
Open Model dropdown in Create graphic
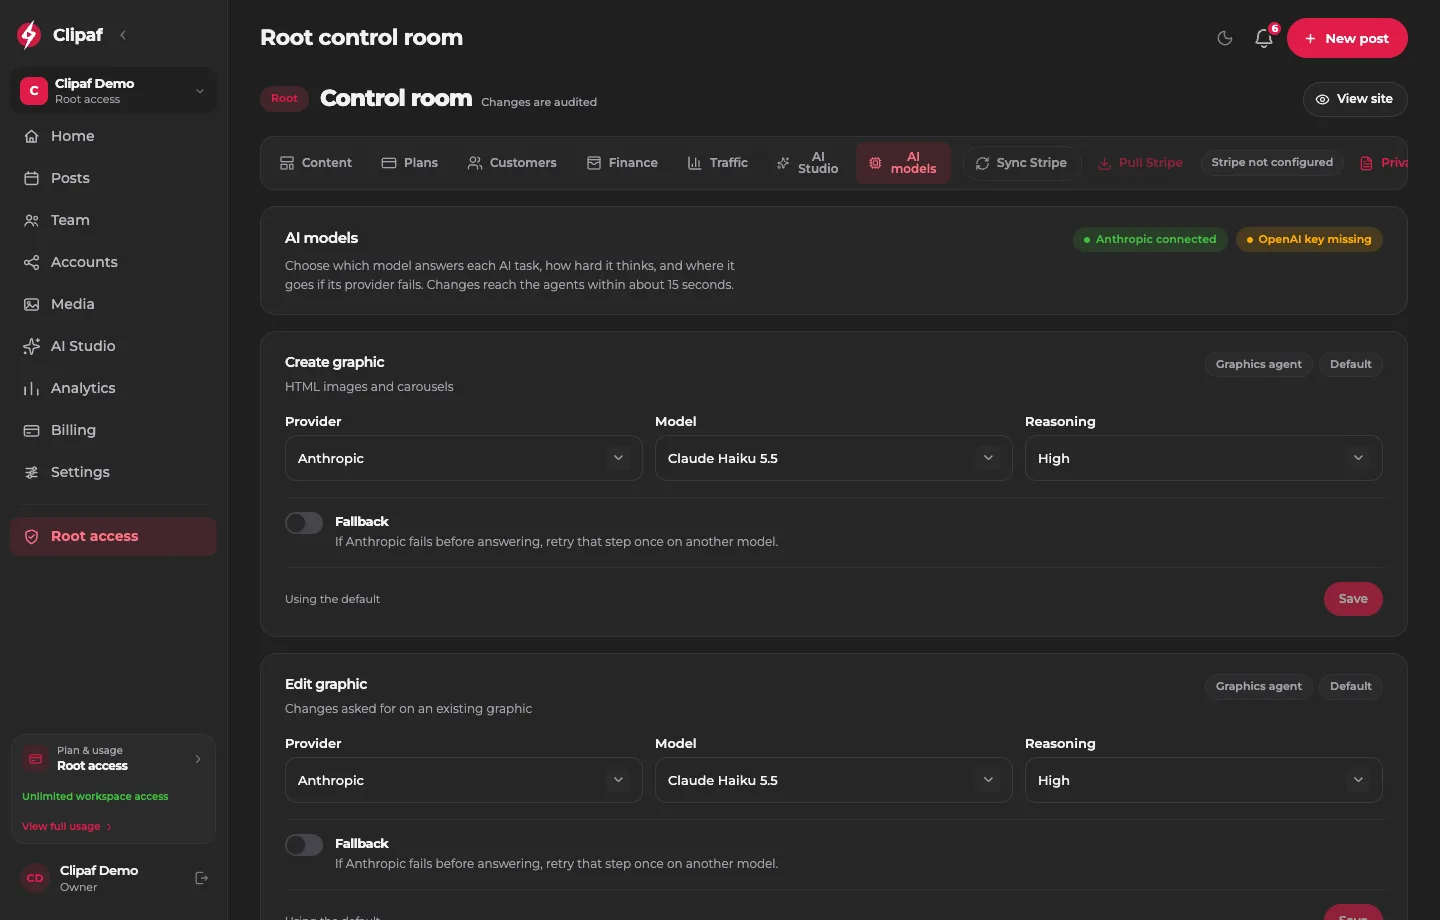pyautogui.click(x=834, y=458)
